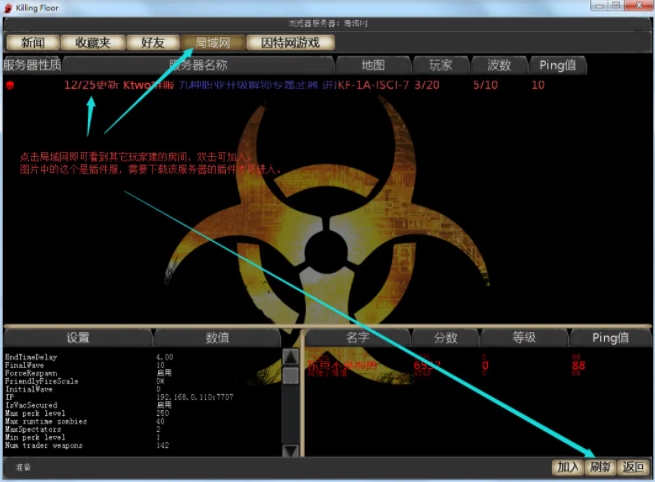Click the 刷新 refresh button
Image resolution: width=655 pixels, height=482 pixels.
coord(600,467)
